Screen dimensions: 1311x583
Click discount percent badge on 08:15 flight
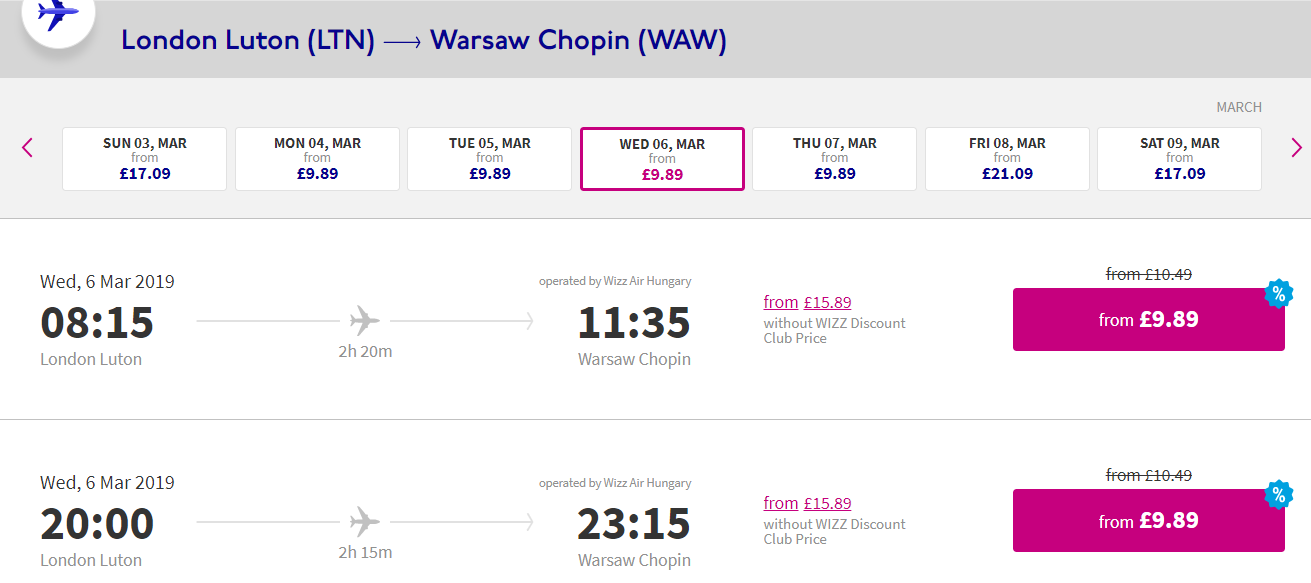click(x=1278, y=294)
